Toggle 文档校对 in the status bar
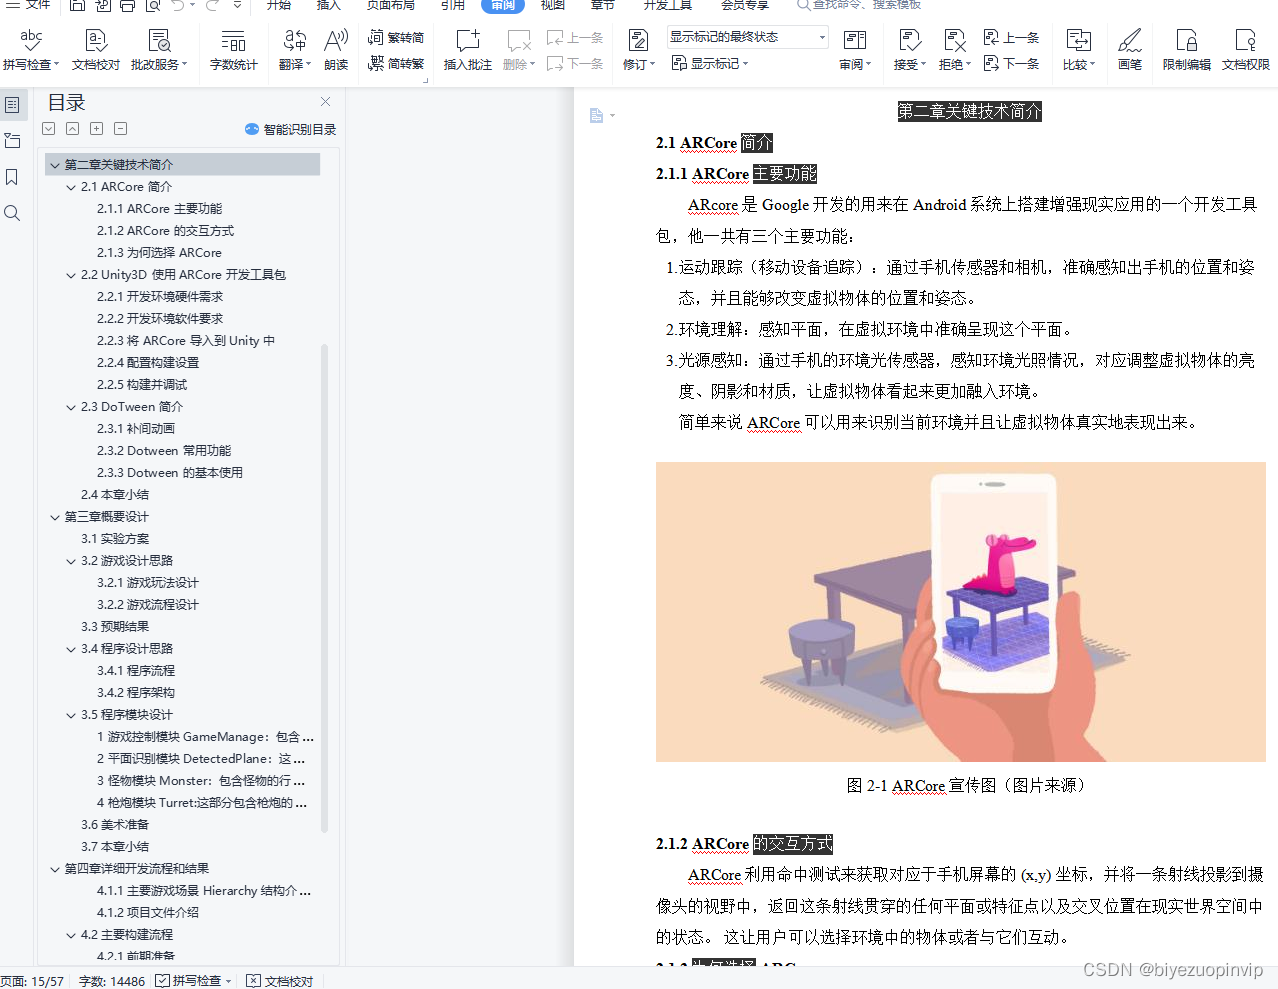 click(280, 981)
